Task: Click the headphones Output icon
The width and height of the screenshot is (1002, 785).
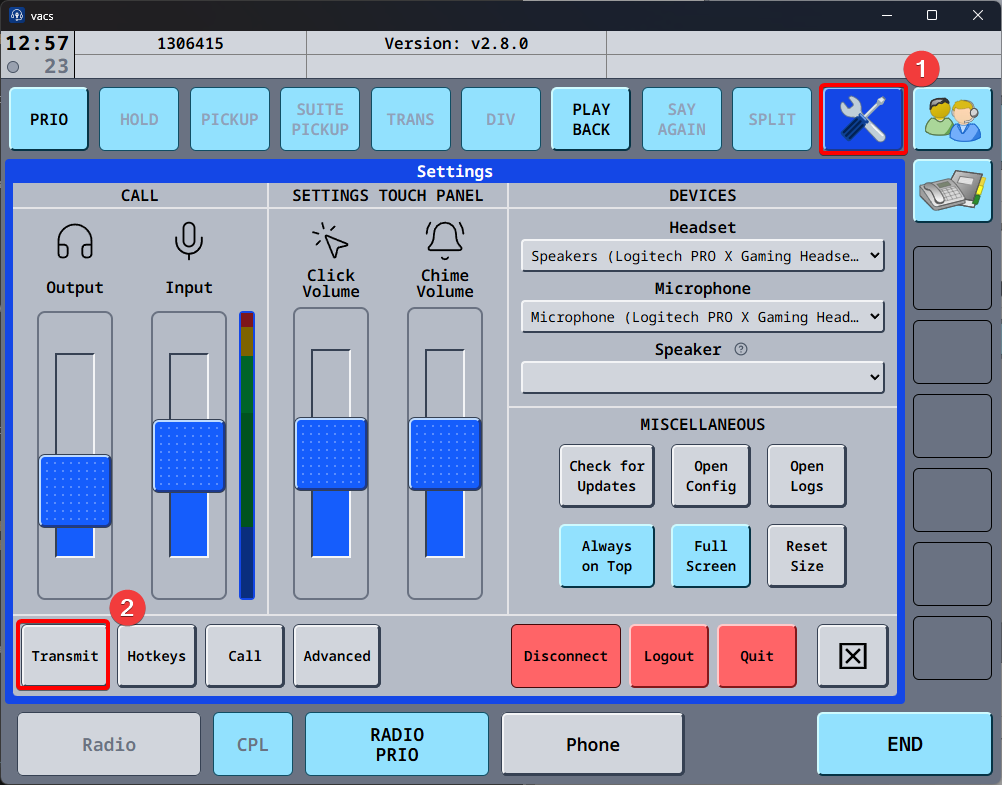Action: pyautogui.click(x=75, y=241)
